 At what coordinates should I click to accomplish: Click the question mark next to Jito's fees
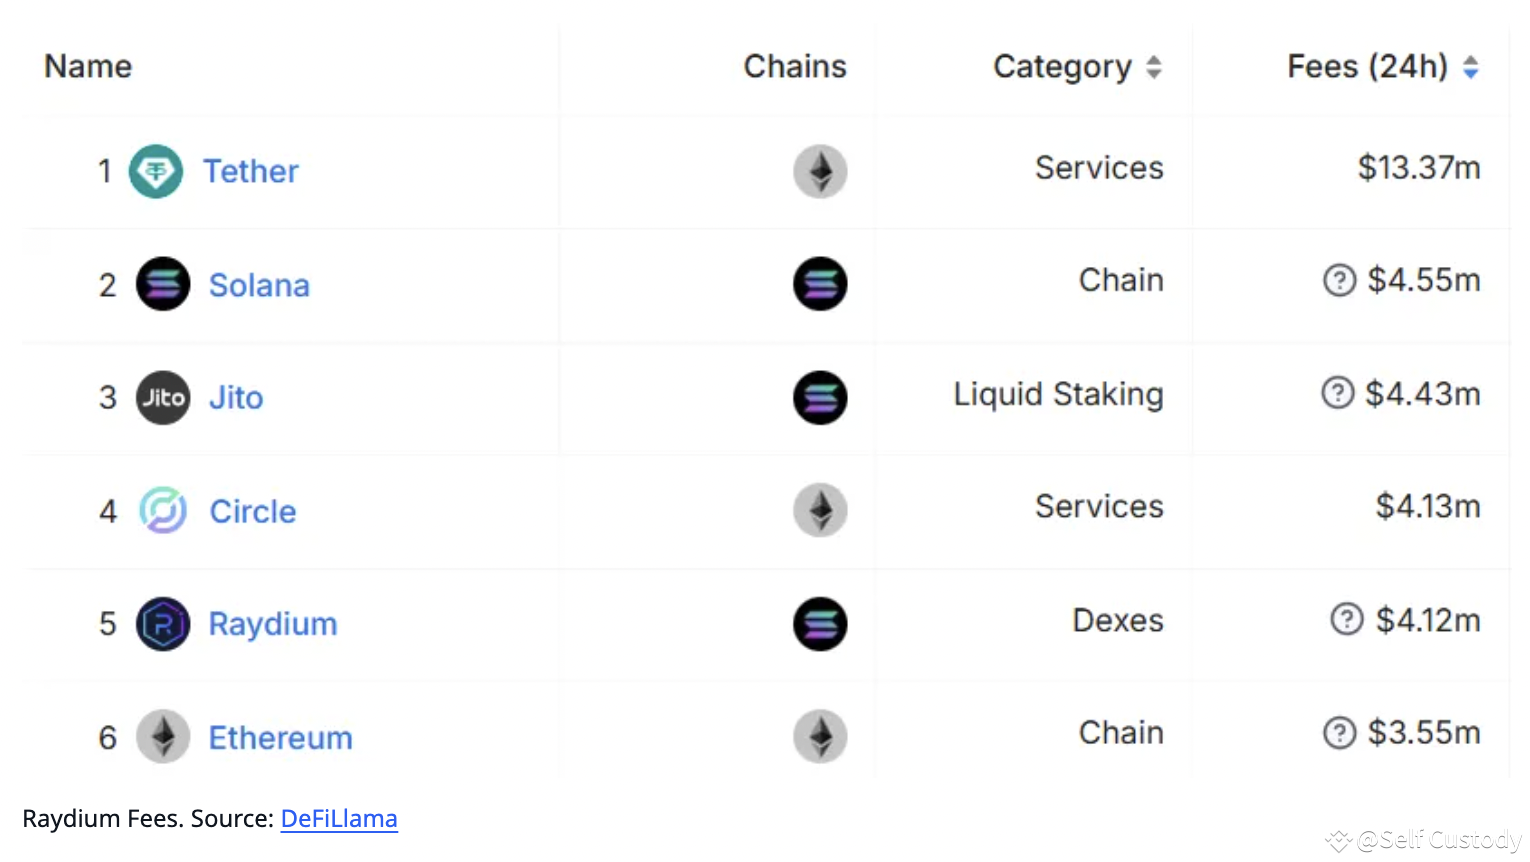(x=1338, y=394)
